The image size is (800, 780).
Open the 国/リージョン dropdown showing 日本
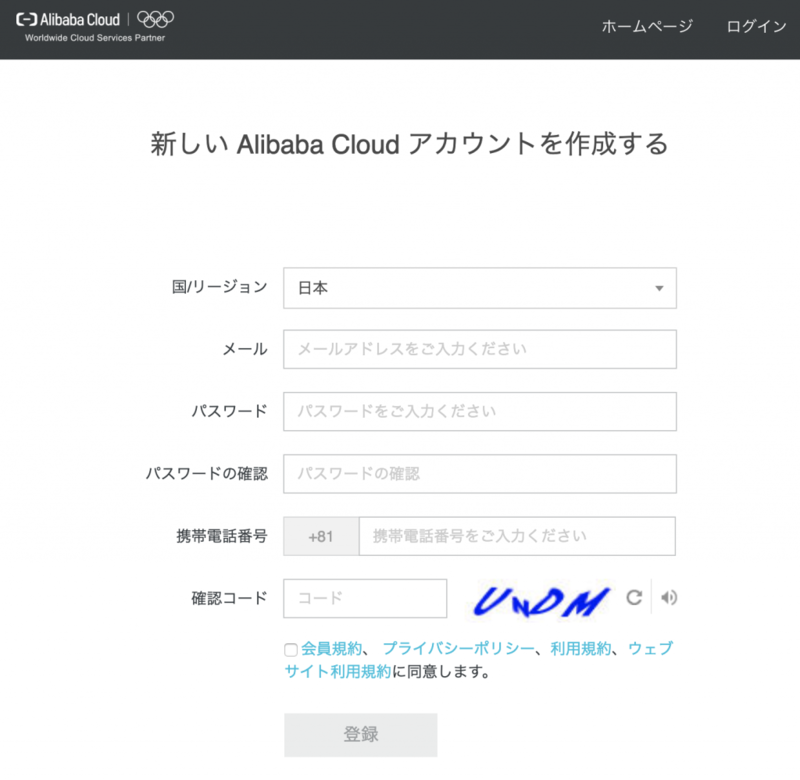click(480, 288)
